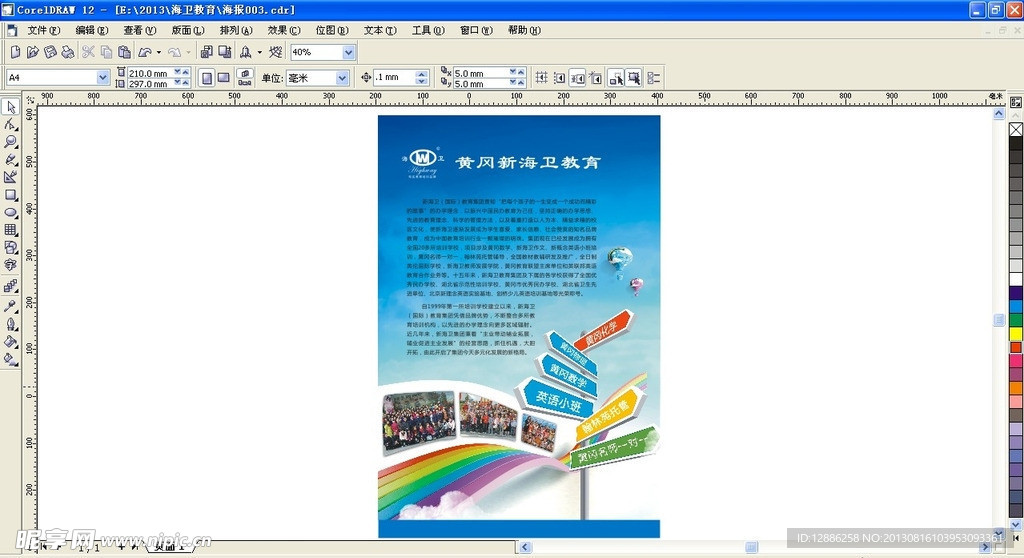The height and width of the screenshot is (558, 1024).
Task: Open the 位图(B) menu
Action: tap(332, 30)
